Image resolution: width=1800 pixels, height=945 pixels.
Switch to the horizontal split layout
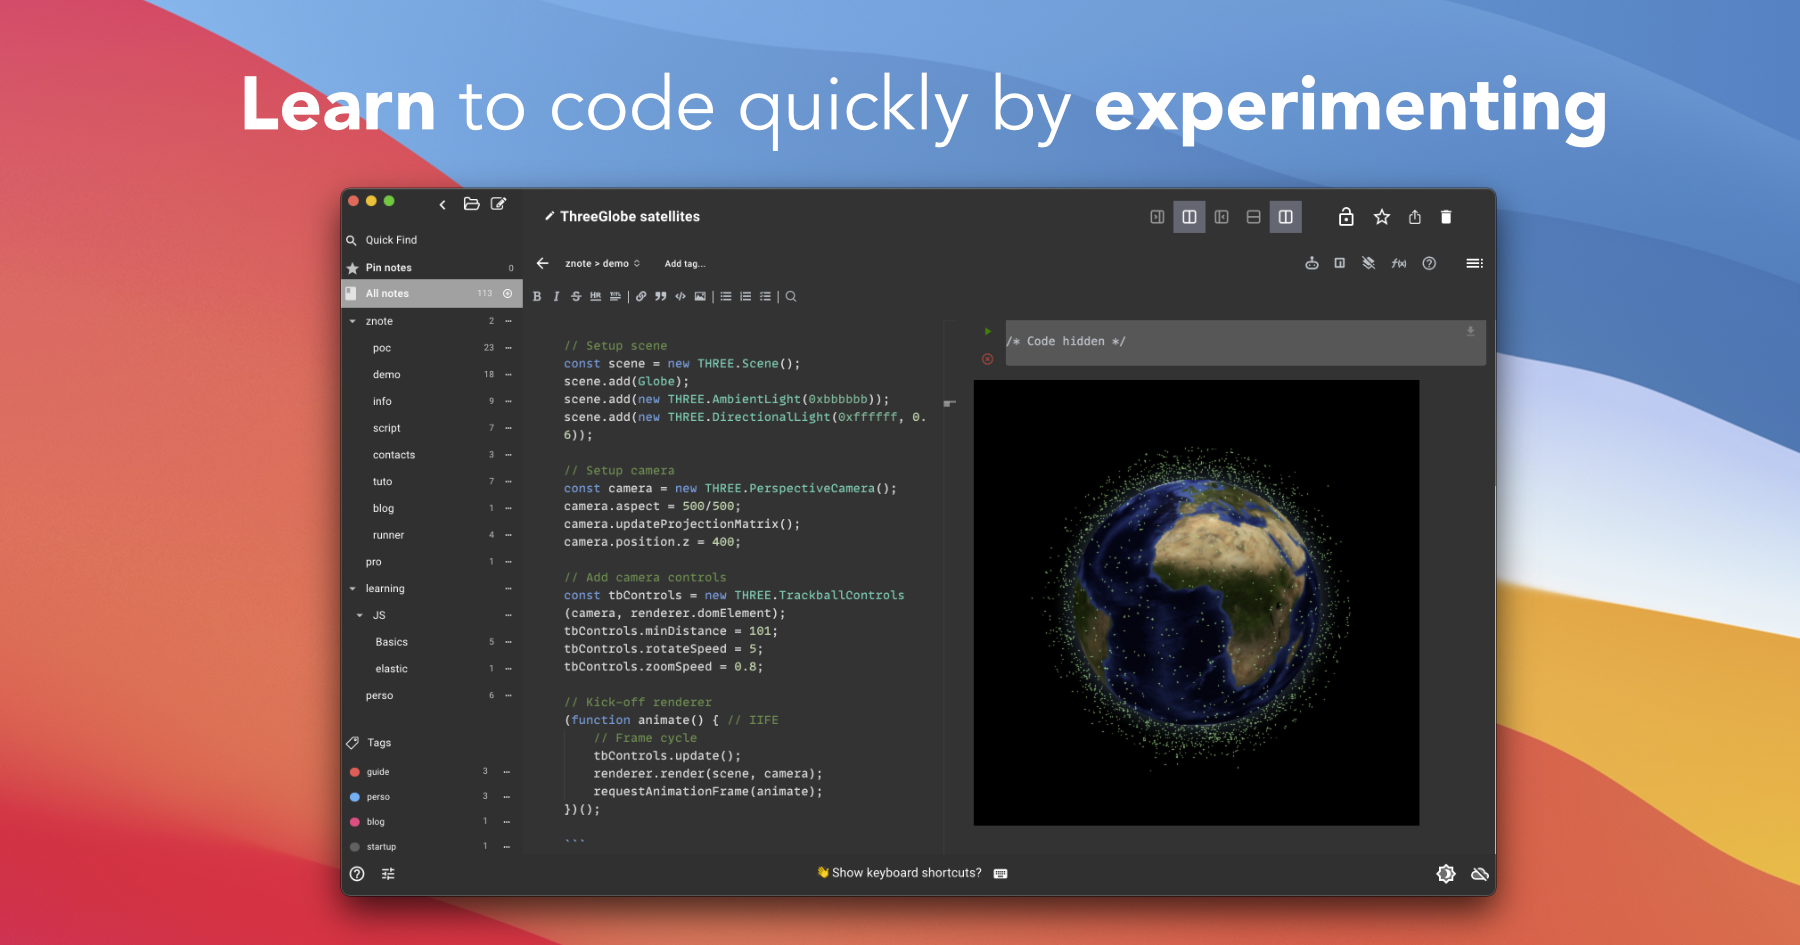tap(1253, 217)
